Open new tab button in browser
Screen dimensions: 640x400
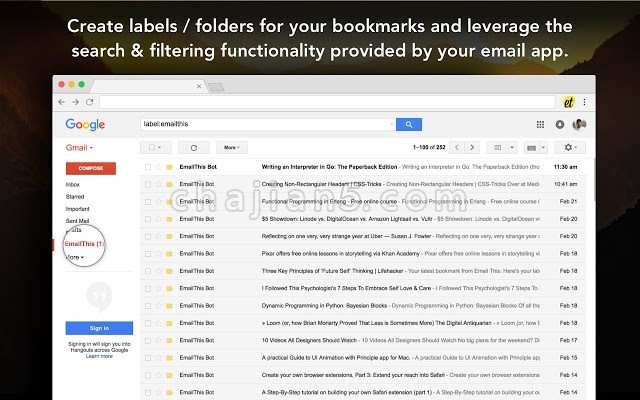pos(216,87)
